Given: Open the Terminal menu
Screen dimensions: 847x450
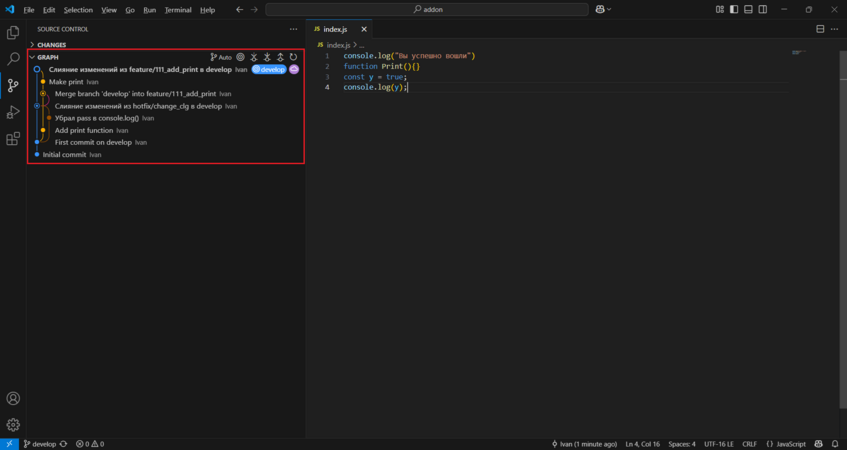Looking at the screenshot, I should click(178, 9).
